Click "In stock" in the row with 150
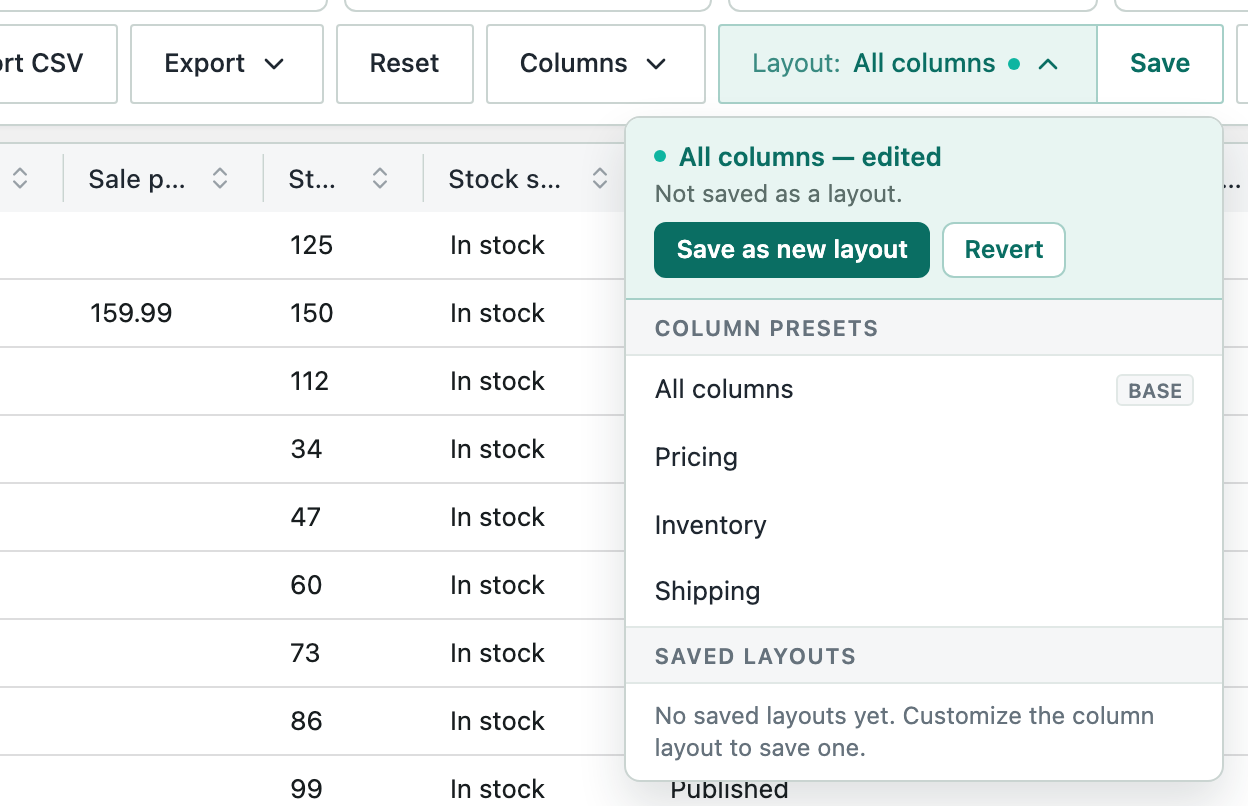The width and height of the screenshot is (1248, 806). (x=497, y=314)
